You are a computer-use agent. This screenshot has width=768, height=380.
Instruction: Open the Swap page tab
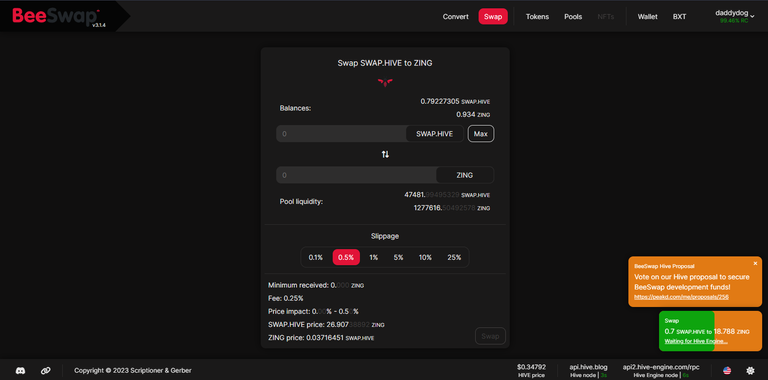[493, 17]
